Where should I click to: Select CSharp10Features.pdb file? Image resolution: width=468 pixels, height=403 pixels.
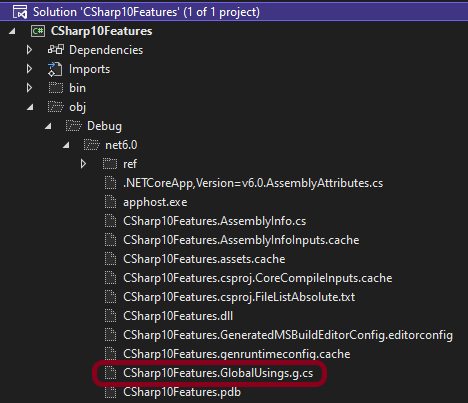(182, 392)
